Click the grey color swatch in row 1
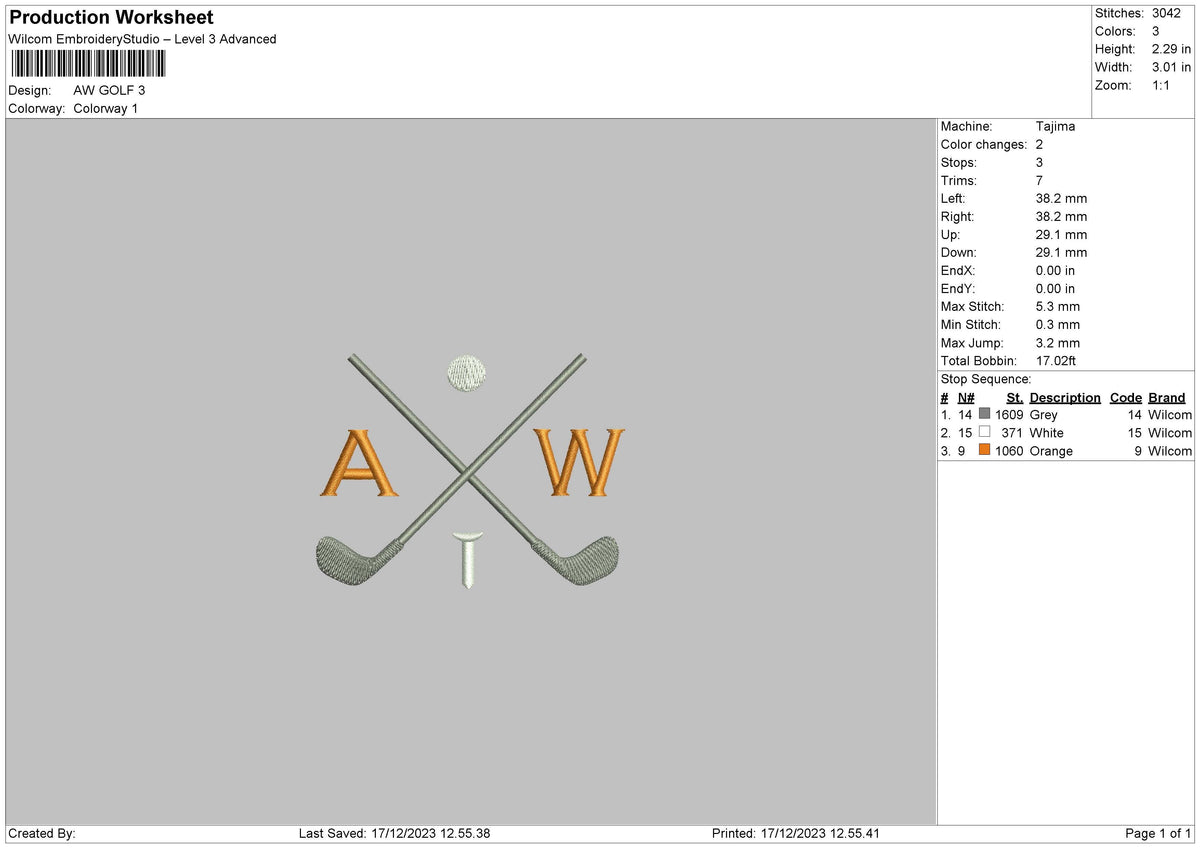Screen dimensions: 1200x848 pos(985,414)
